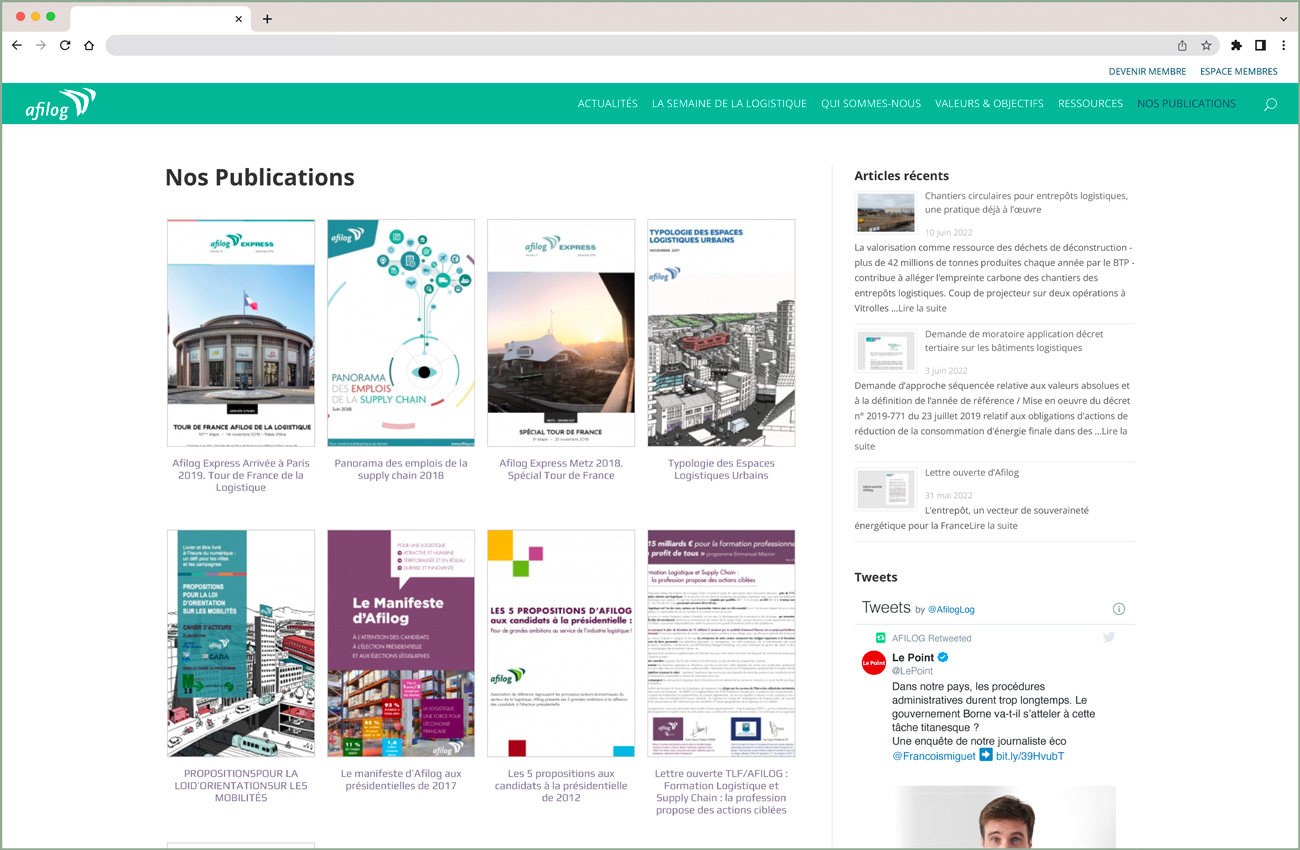
Task: Open a new tab with the plus icon
Action: tap(267, 19)
